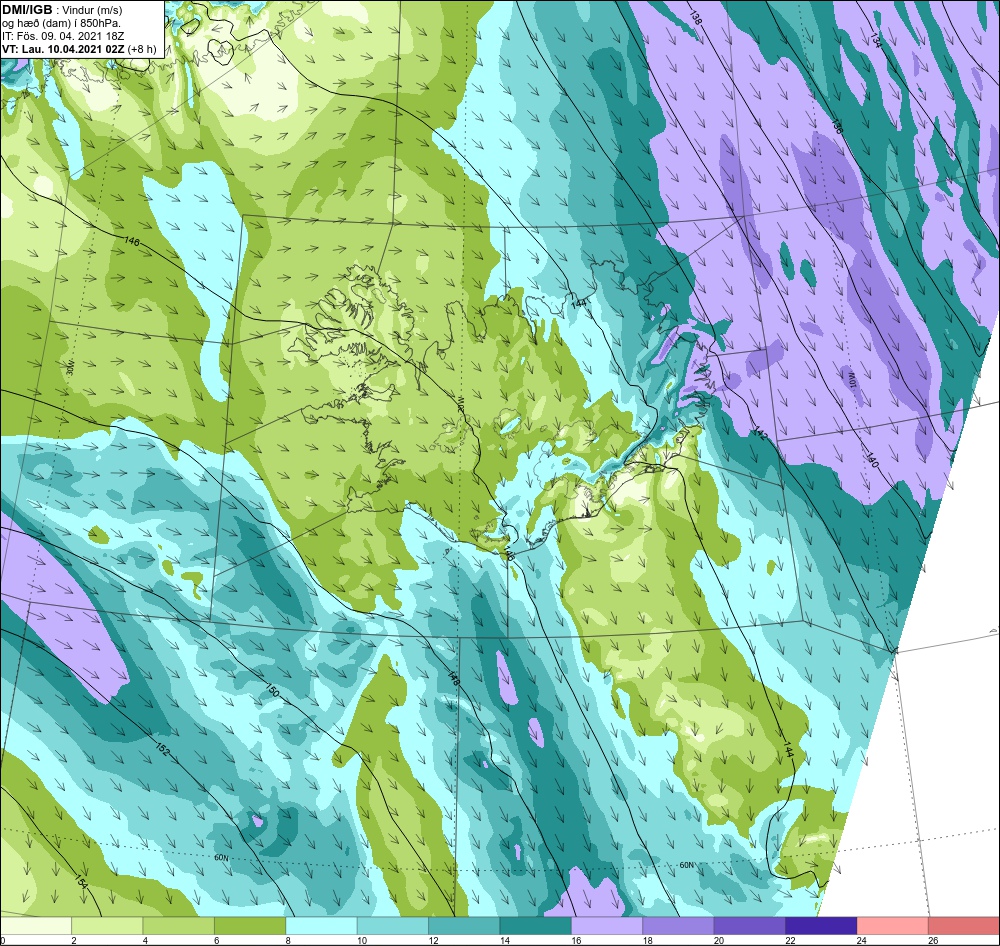Click the right '60N' latitude label
This screenshot has height=946, width=1000.
pos(686,866)
